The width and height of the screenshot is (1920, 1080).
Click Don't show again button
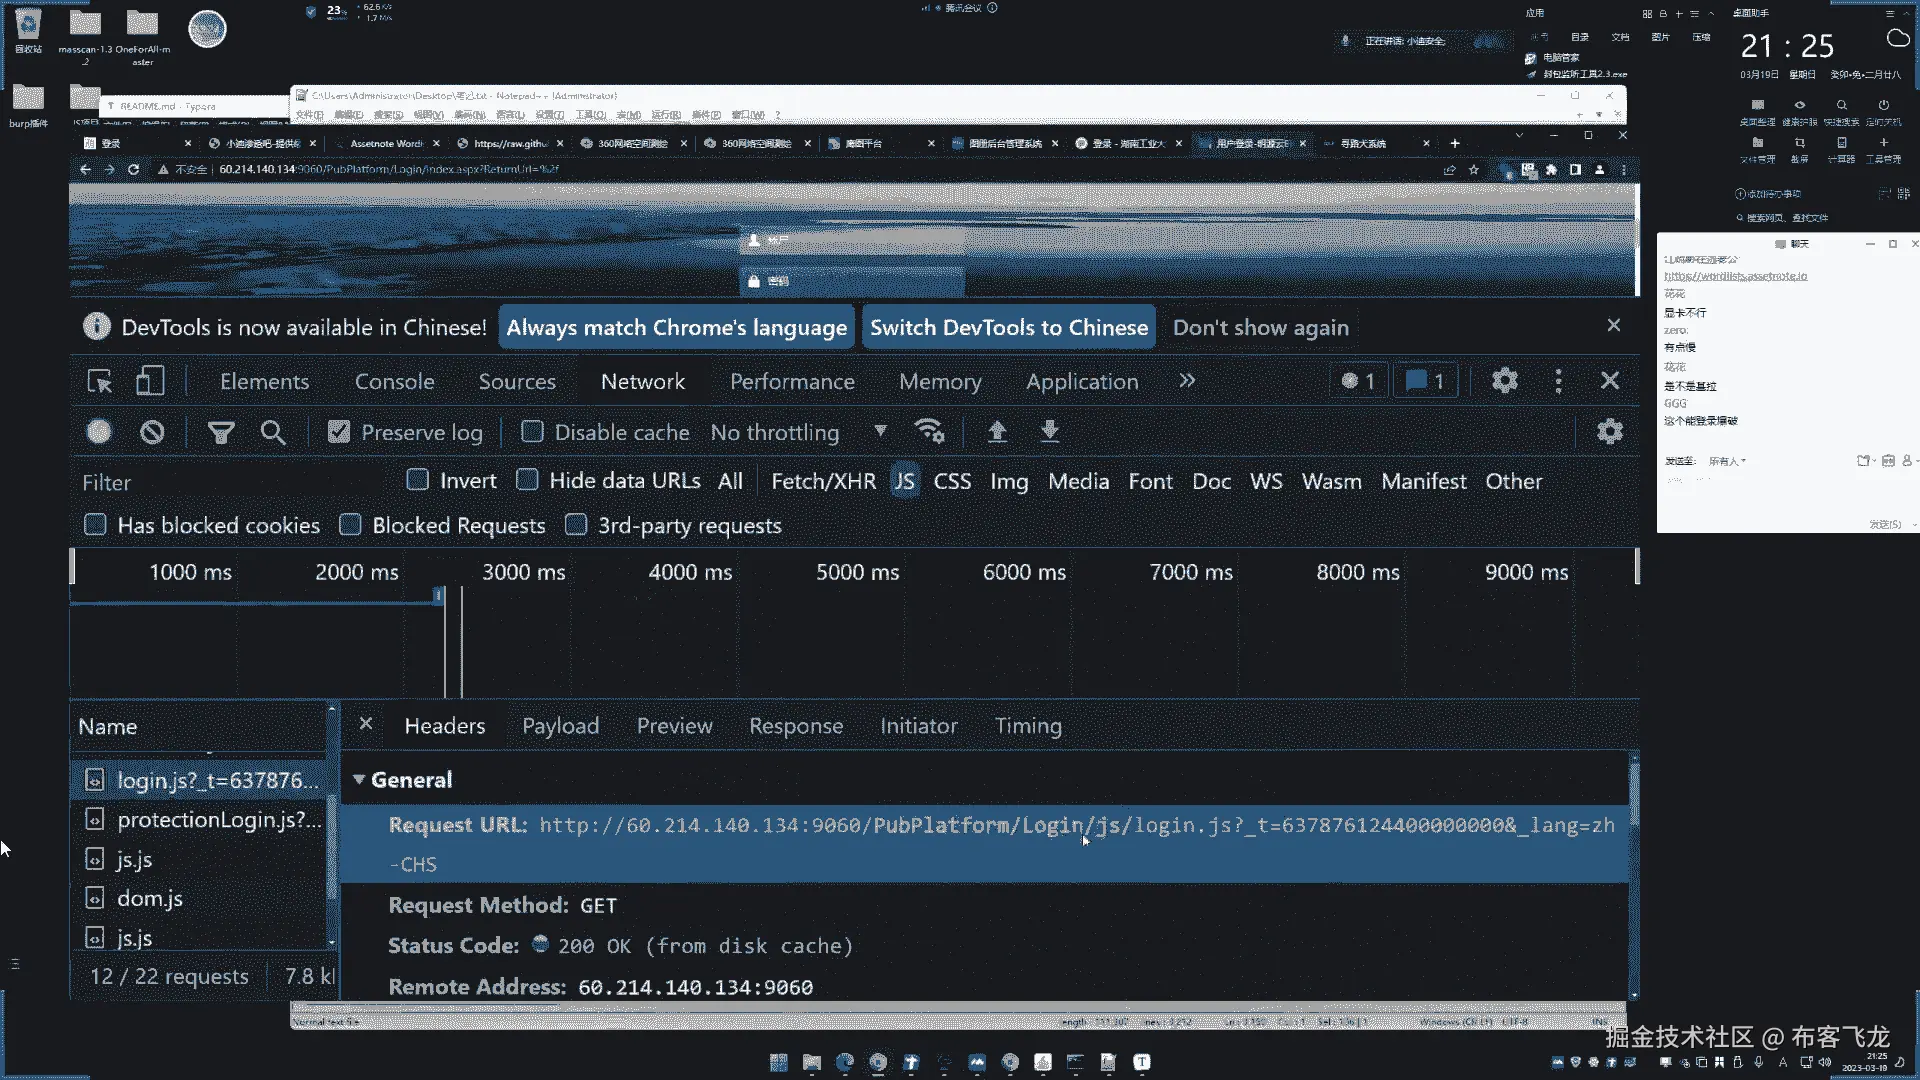tap(1260, 327)
